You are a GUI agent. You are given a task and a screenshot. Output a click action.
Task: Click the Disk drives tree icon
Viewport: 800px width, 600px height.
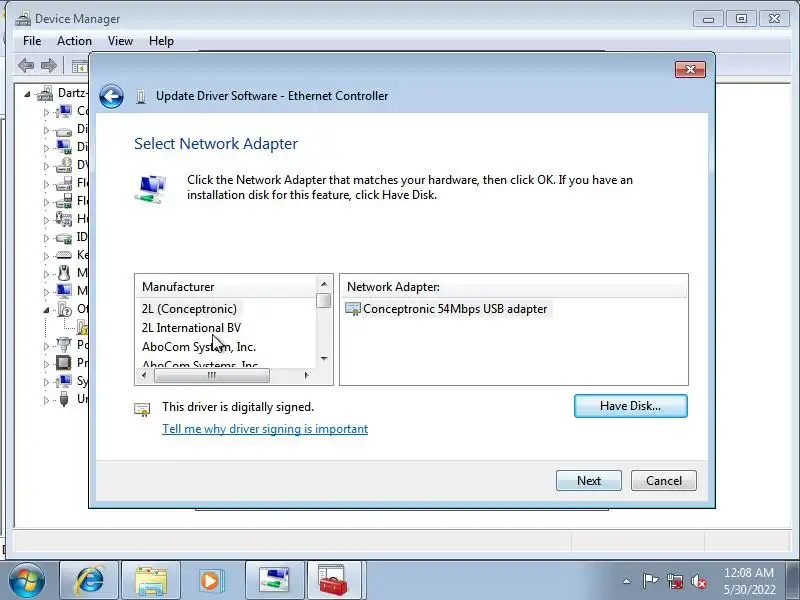click(x=64, y=130)
